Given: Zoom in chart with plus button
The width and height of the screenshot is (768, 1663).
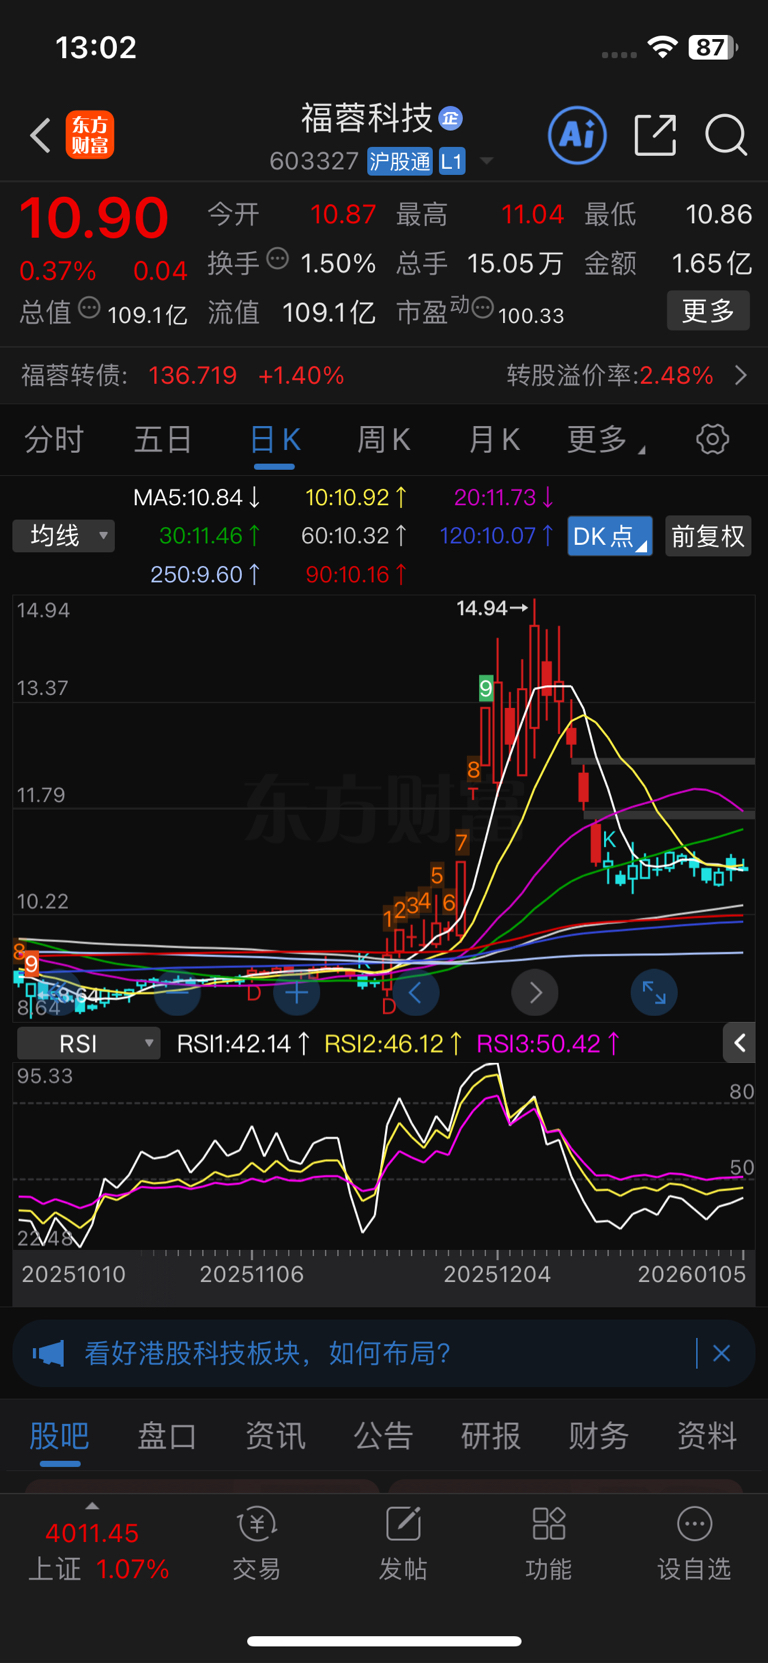Looking at the screenshot, I should click(297, 993).
